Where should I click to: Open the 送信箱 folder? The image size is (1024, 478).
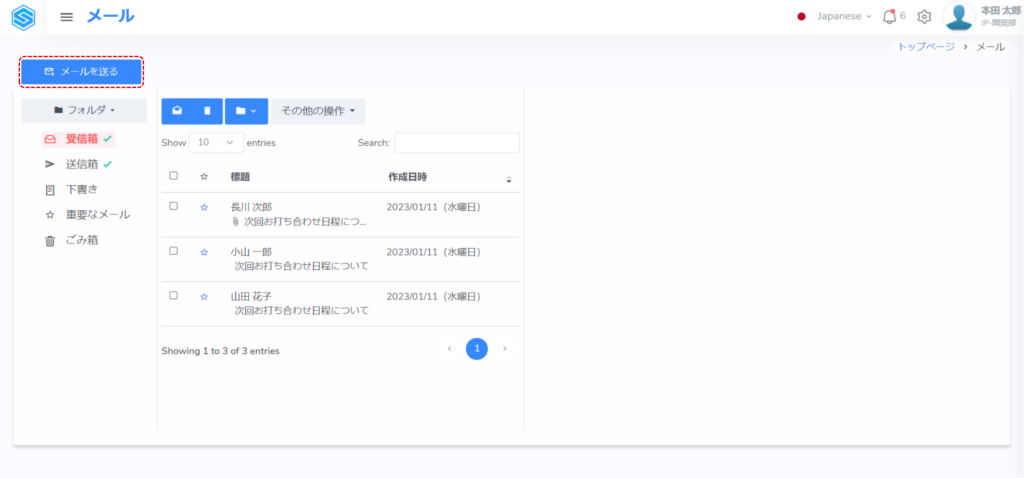80,164
